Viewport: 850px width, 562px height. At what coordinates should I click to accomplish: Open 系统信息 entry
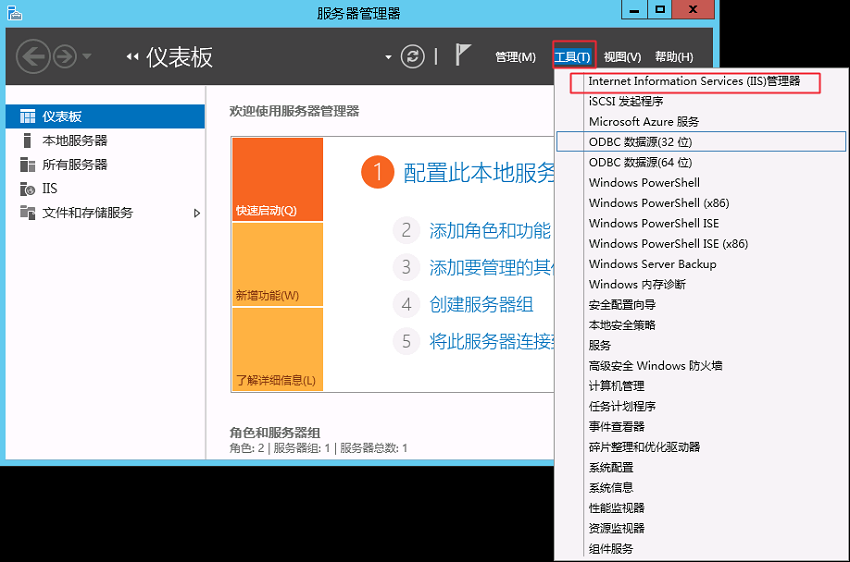coord(611,488)
